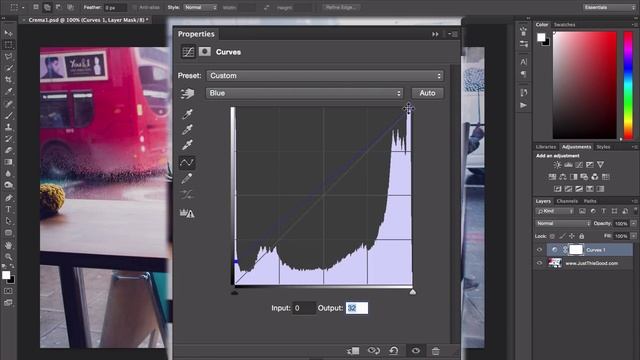Open the Essentials workspace dropdown
The image size is (640, 360).
[x=609, y=7]
